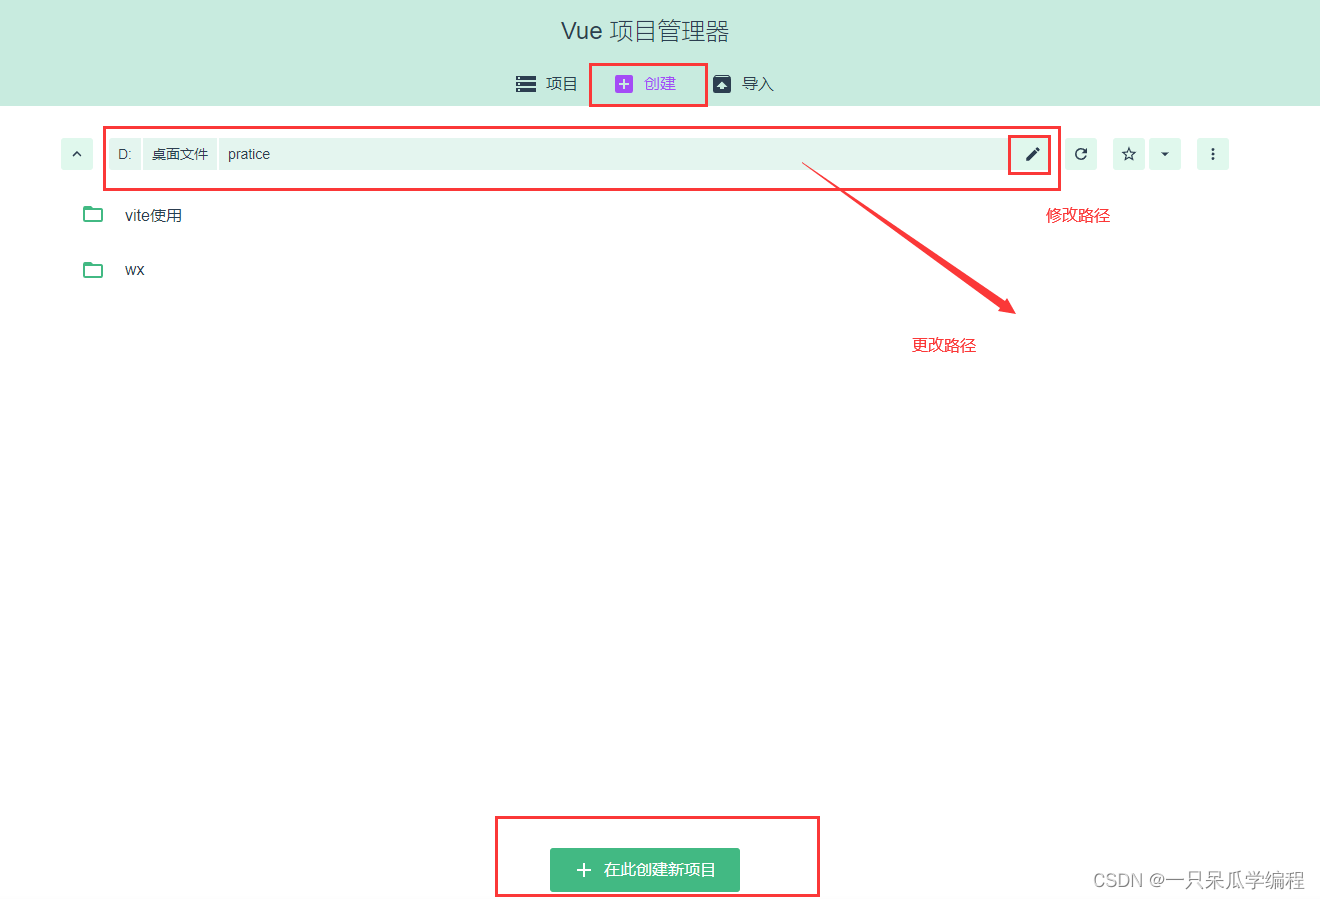Open the 导入 (Import) tab
The width and height of the screenshot is (1320, 899).
point(743,84)
